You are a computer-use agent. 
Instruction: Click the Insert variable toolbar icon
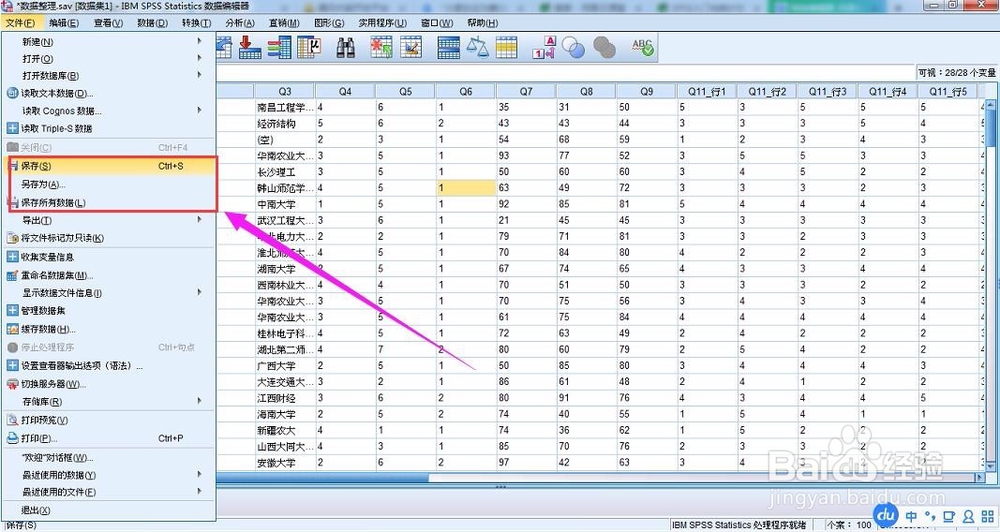(411, 47)
